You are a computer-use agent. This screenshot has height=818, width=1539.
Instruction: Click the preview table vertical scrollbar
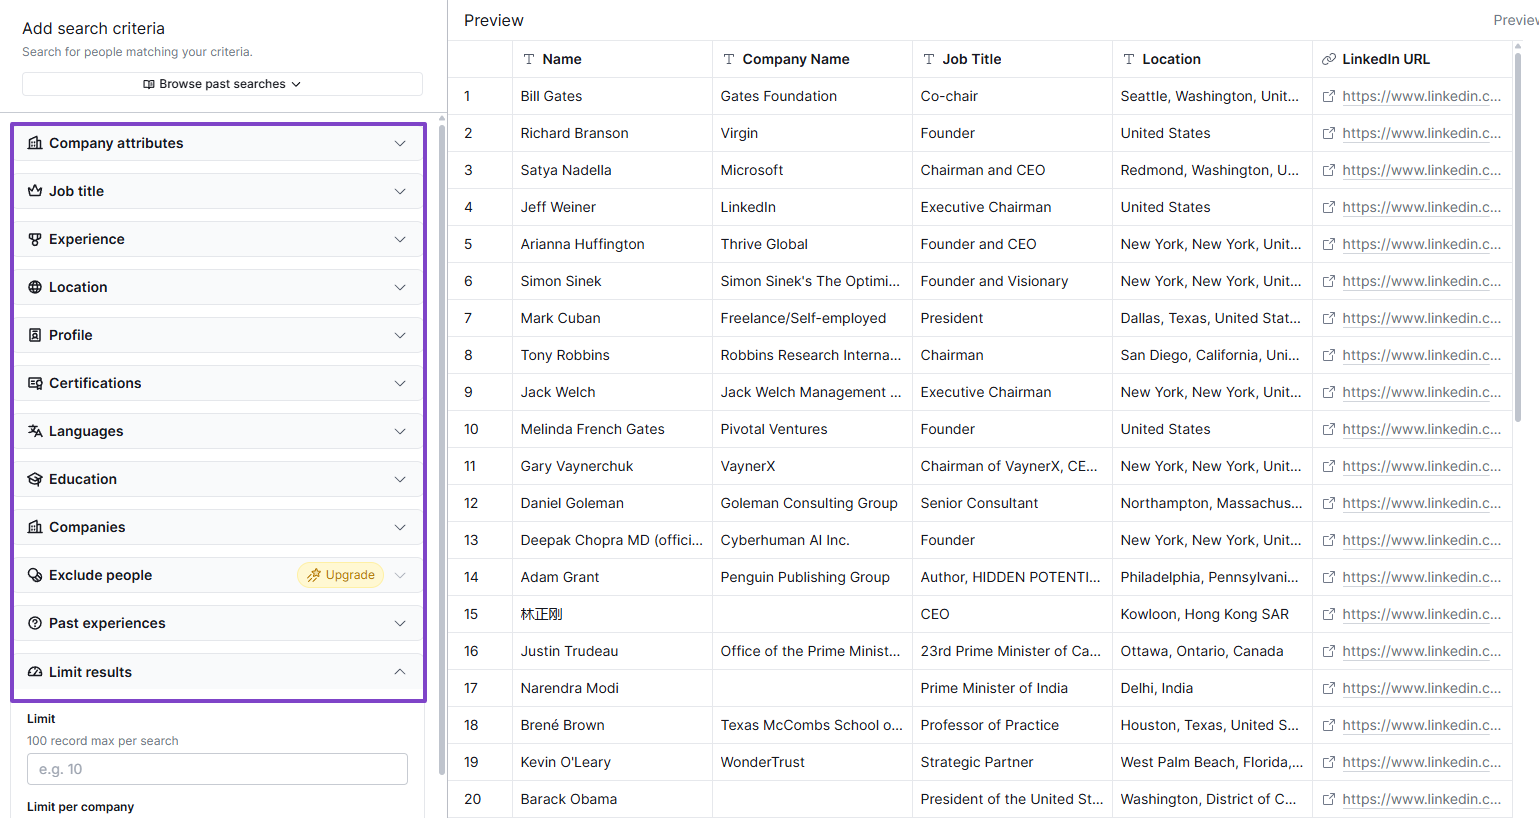pyautogui.click(x=1519, y=235)
